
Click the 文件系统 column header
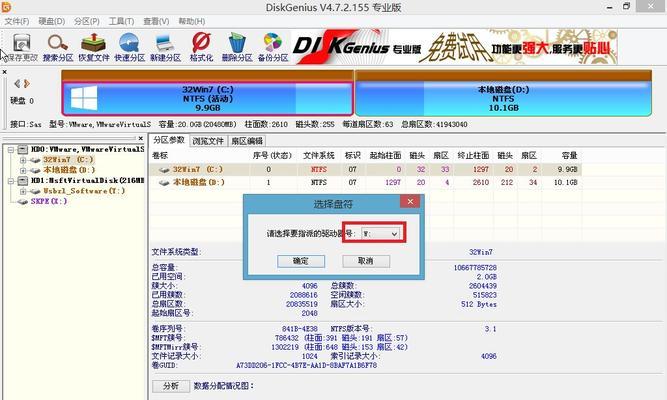click(319, 155)
